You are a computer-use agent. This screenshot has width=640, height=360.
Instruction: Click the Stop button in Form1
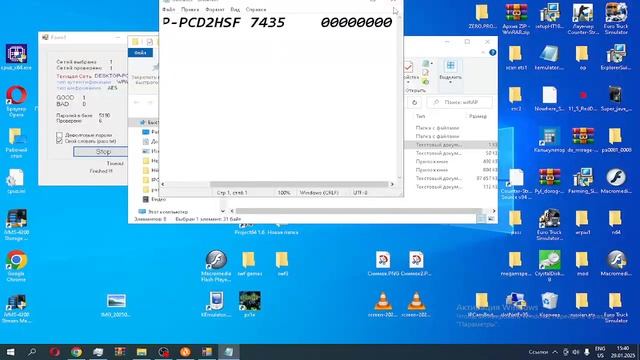[x=100, y=151]
